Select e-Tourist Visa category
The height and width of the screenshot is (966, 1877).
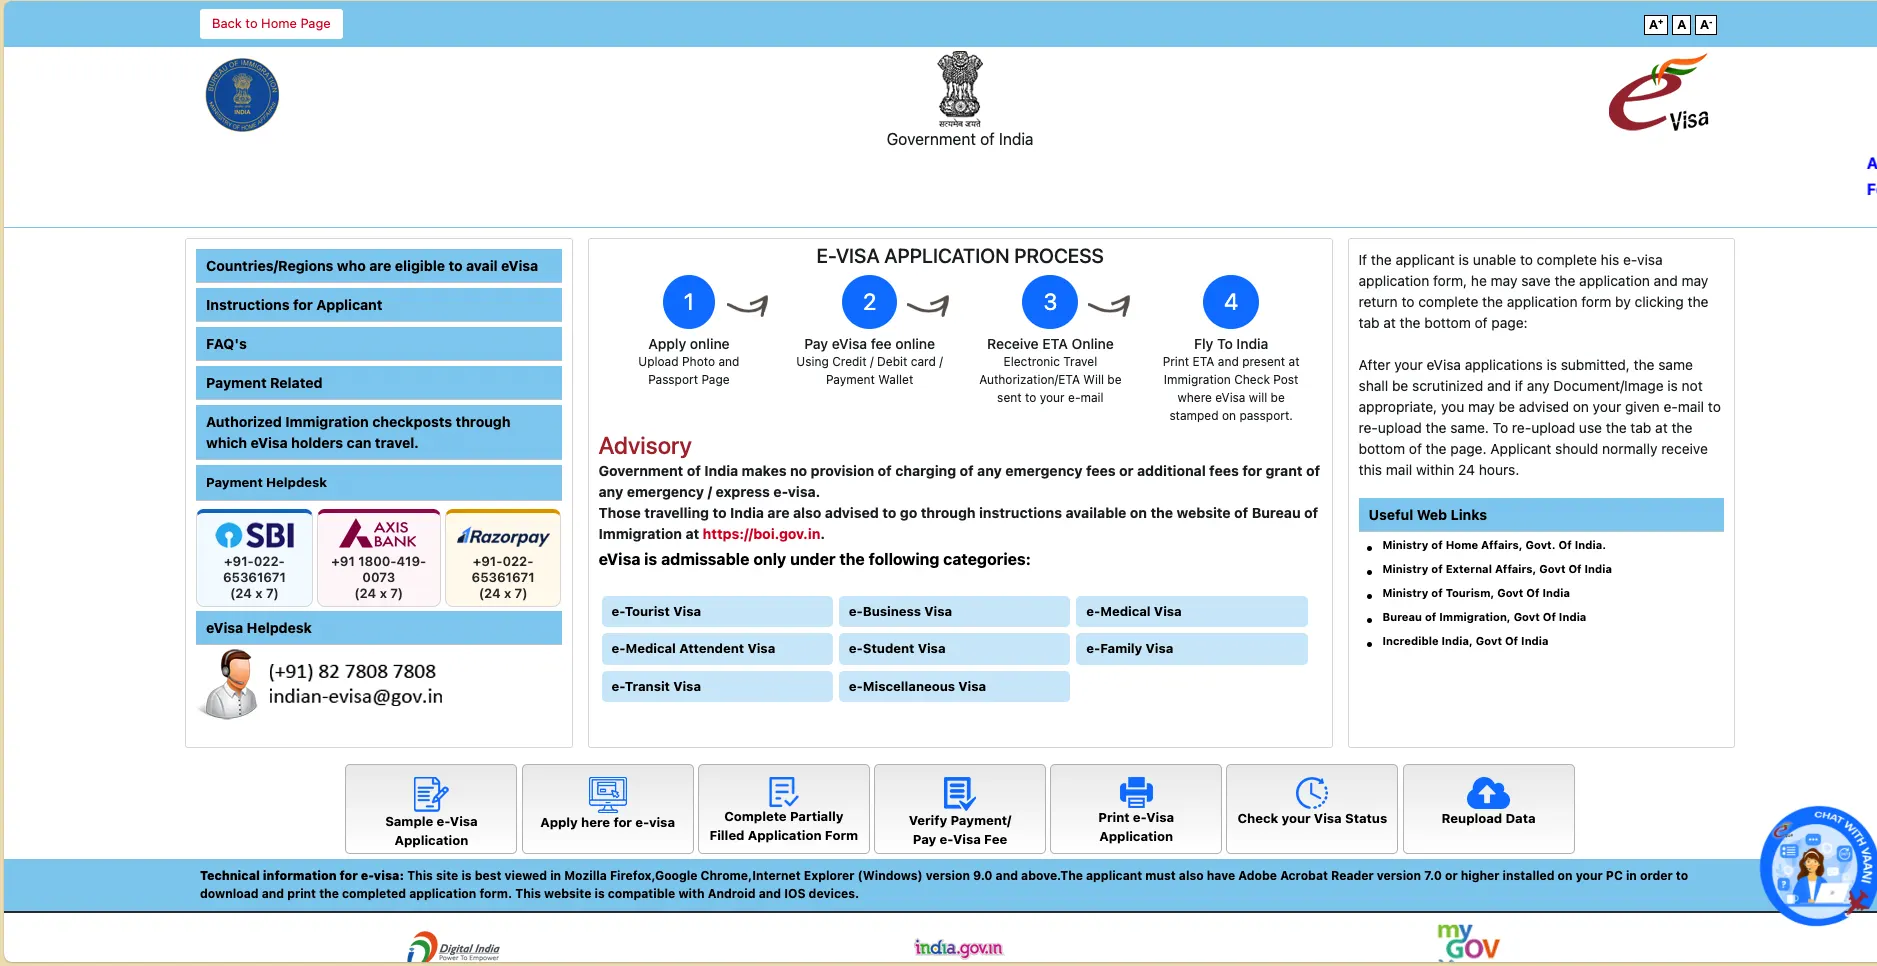717,611
